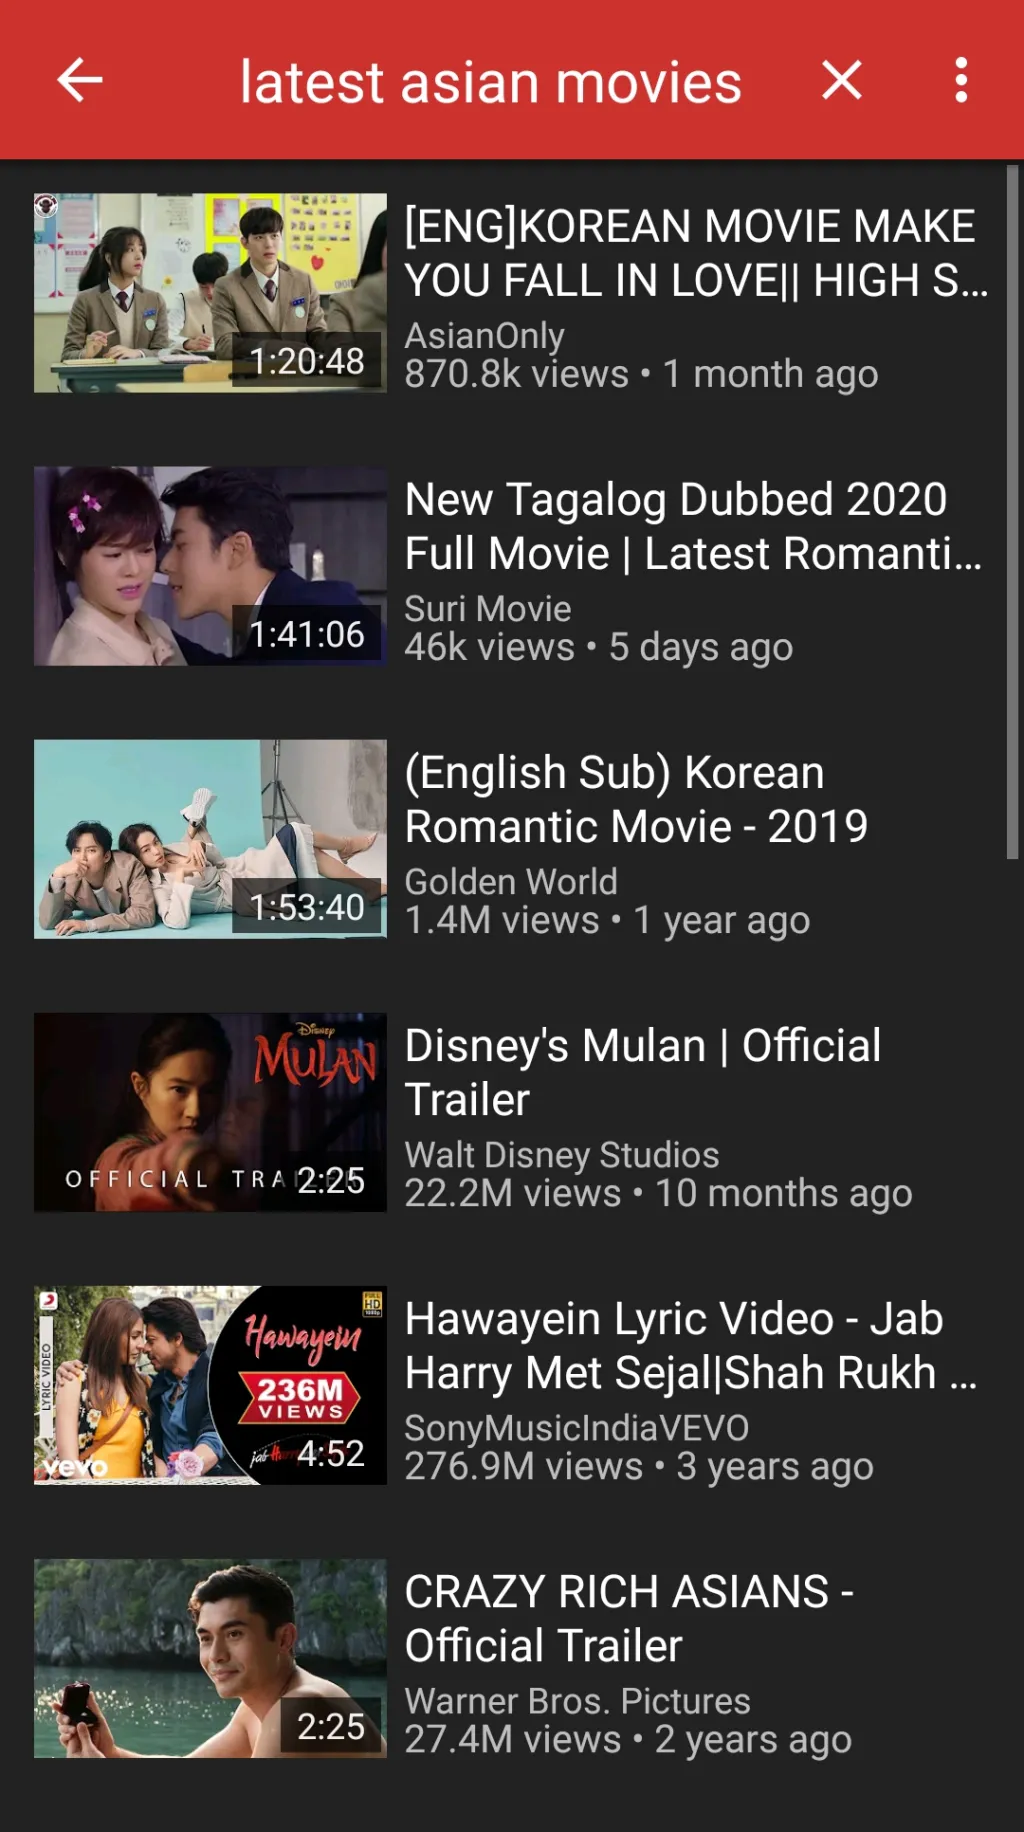The image size is (1024, 1832).
Task: Tap the SonyMusicIndiaVEVO channel name
Action: pyautogui.click(x=577, y=1428)
